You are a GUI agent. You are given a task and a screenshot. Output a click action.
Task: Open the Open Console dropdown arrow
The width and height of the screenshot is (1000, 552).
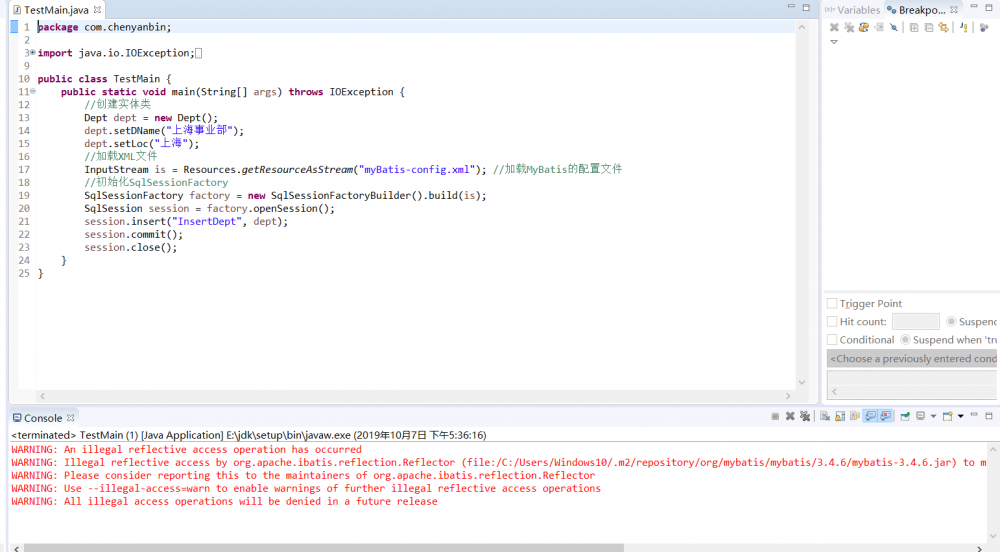tap(960, 416)
